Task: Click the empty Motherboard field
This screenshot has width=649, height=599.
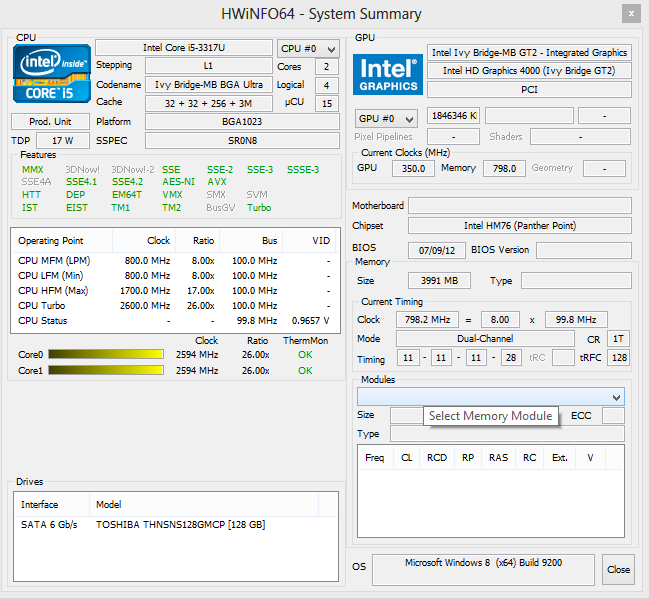Action: 520,205
